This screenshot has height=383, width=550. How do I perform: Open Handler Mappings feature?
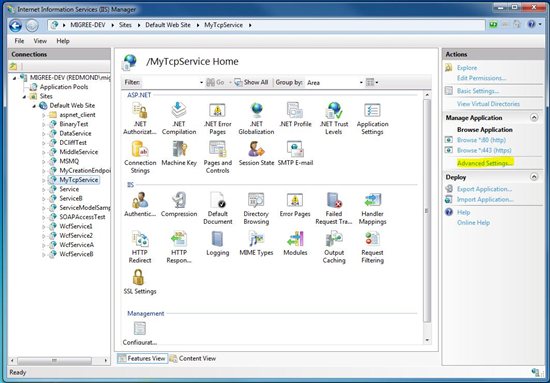tap(373, 208)
